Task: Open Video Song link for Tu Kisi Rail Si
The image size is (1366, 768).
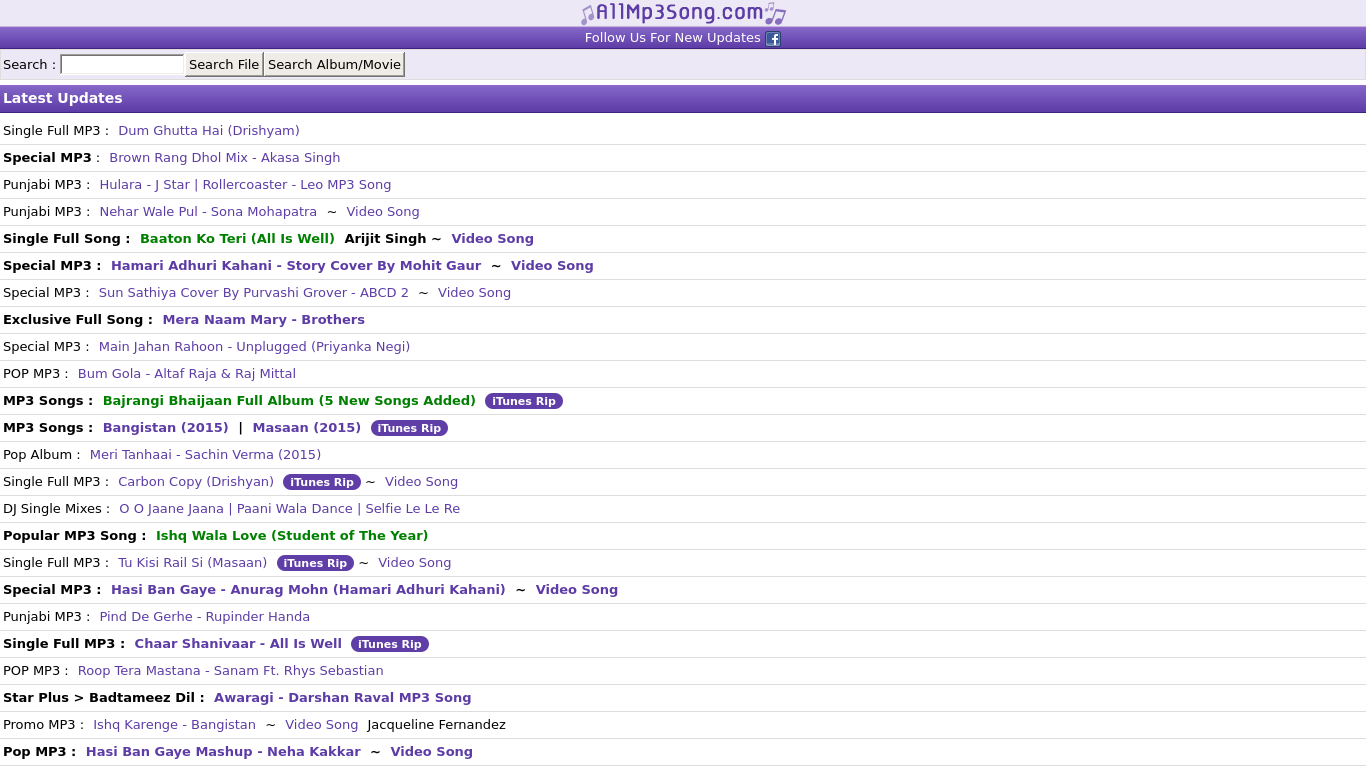Action: [414, 563]
